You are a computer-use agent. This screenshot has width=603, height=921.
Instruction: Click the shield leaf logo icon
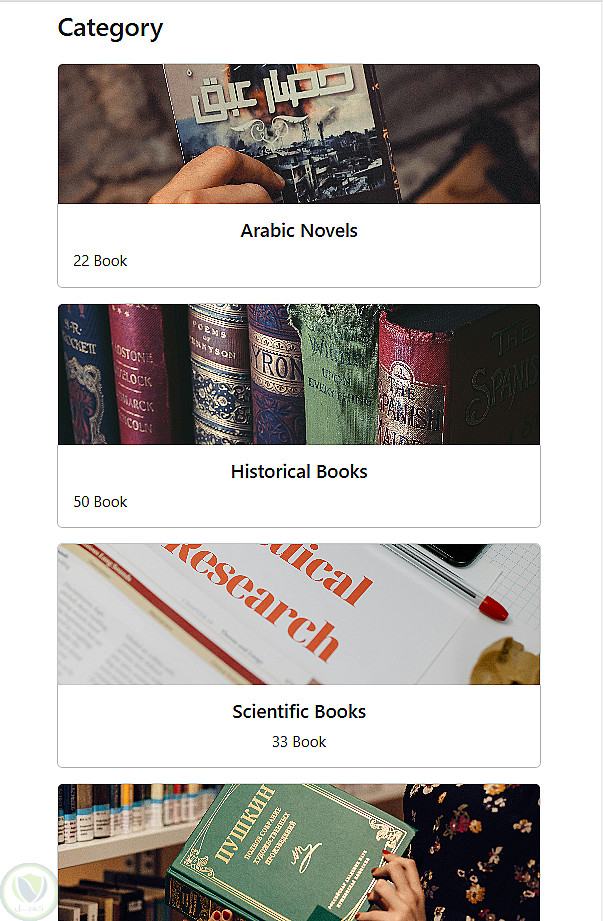tap(28, 893)
